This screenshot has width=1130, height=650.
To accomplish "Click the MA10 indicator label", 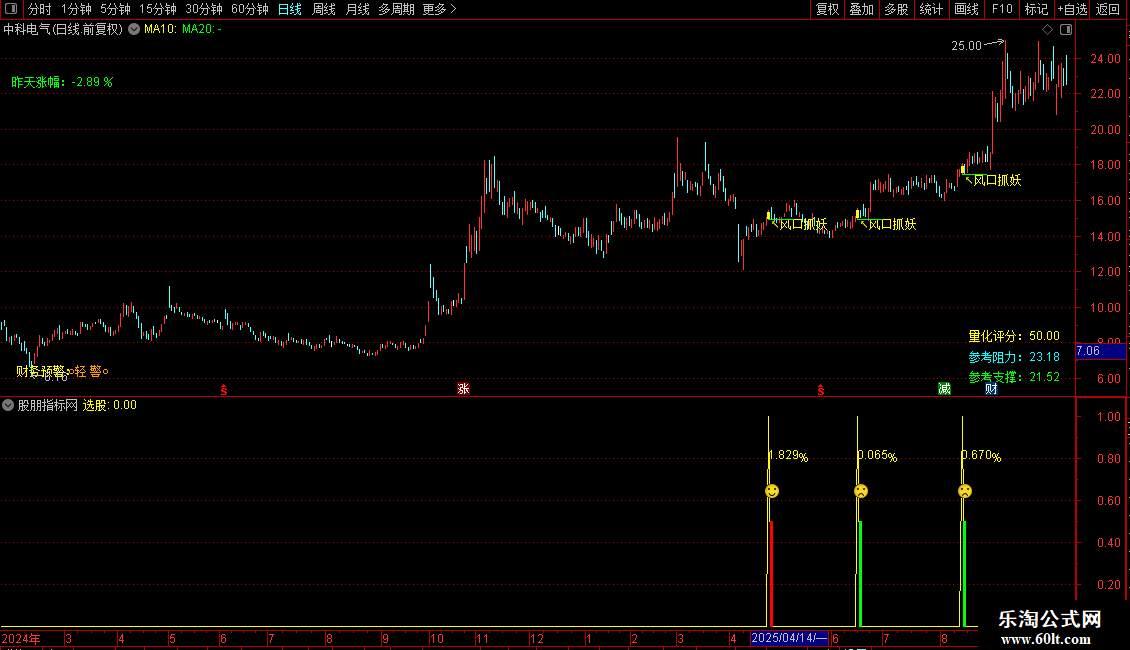I will click(x=160, y=30).
